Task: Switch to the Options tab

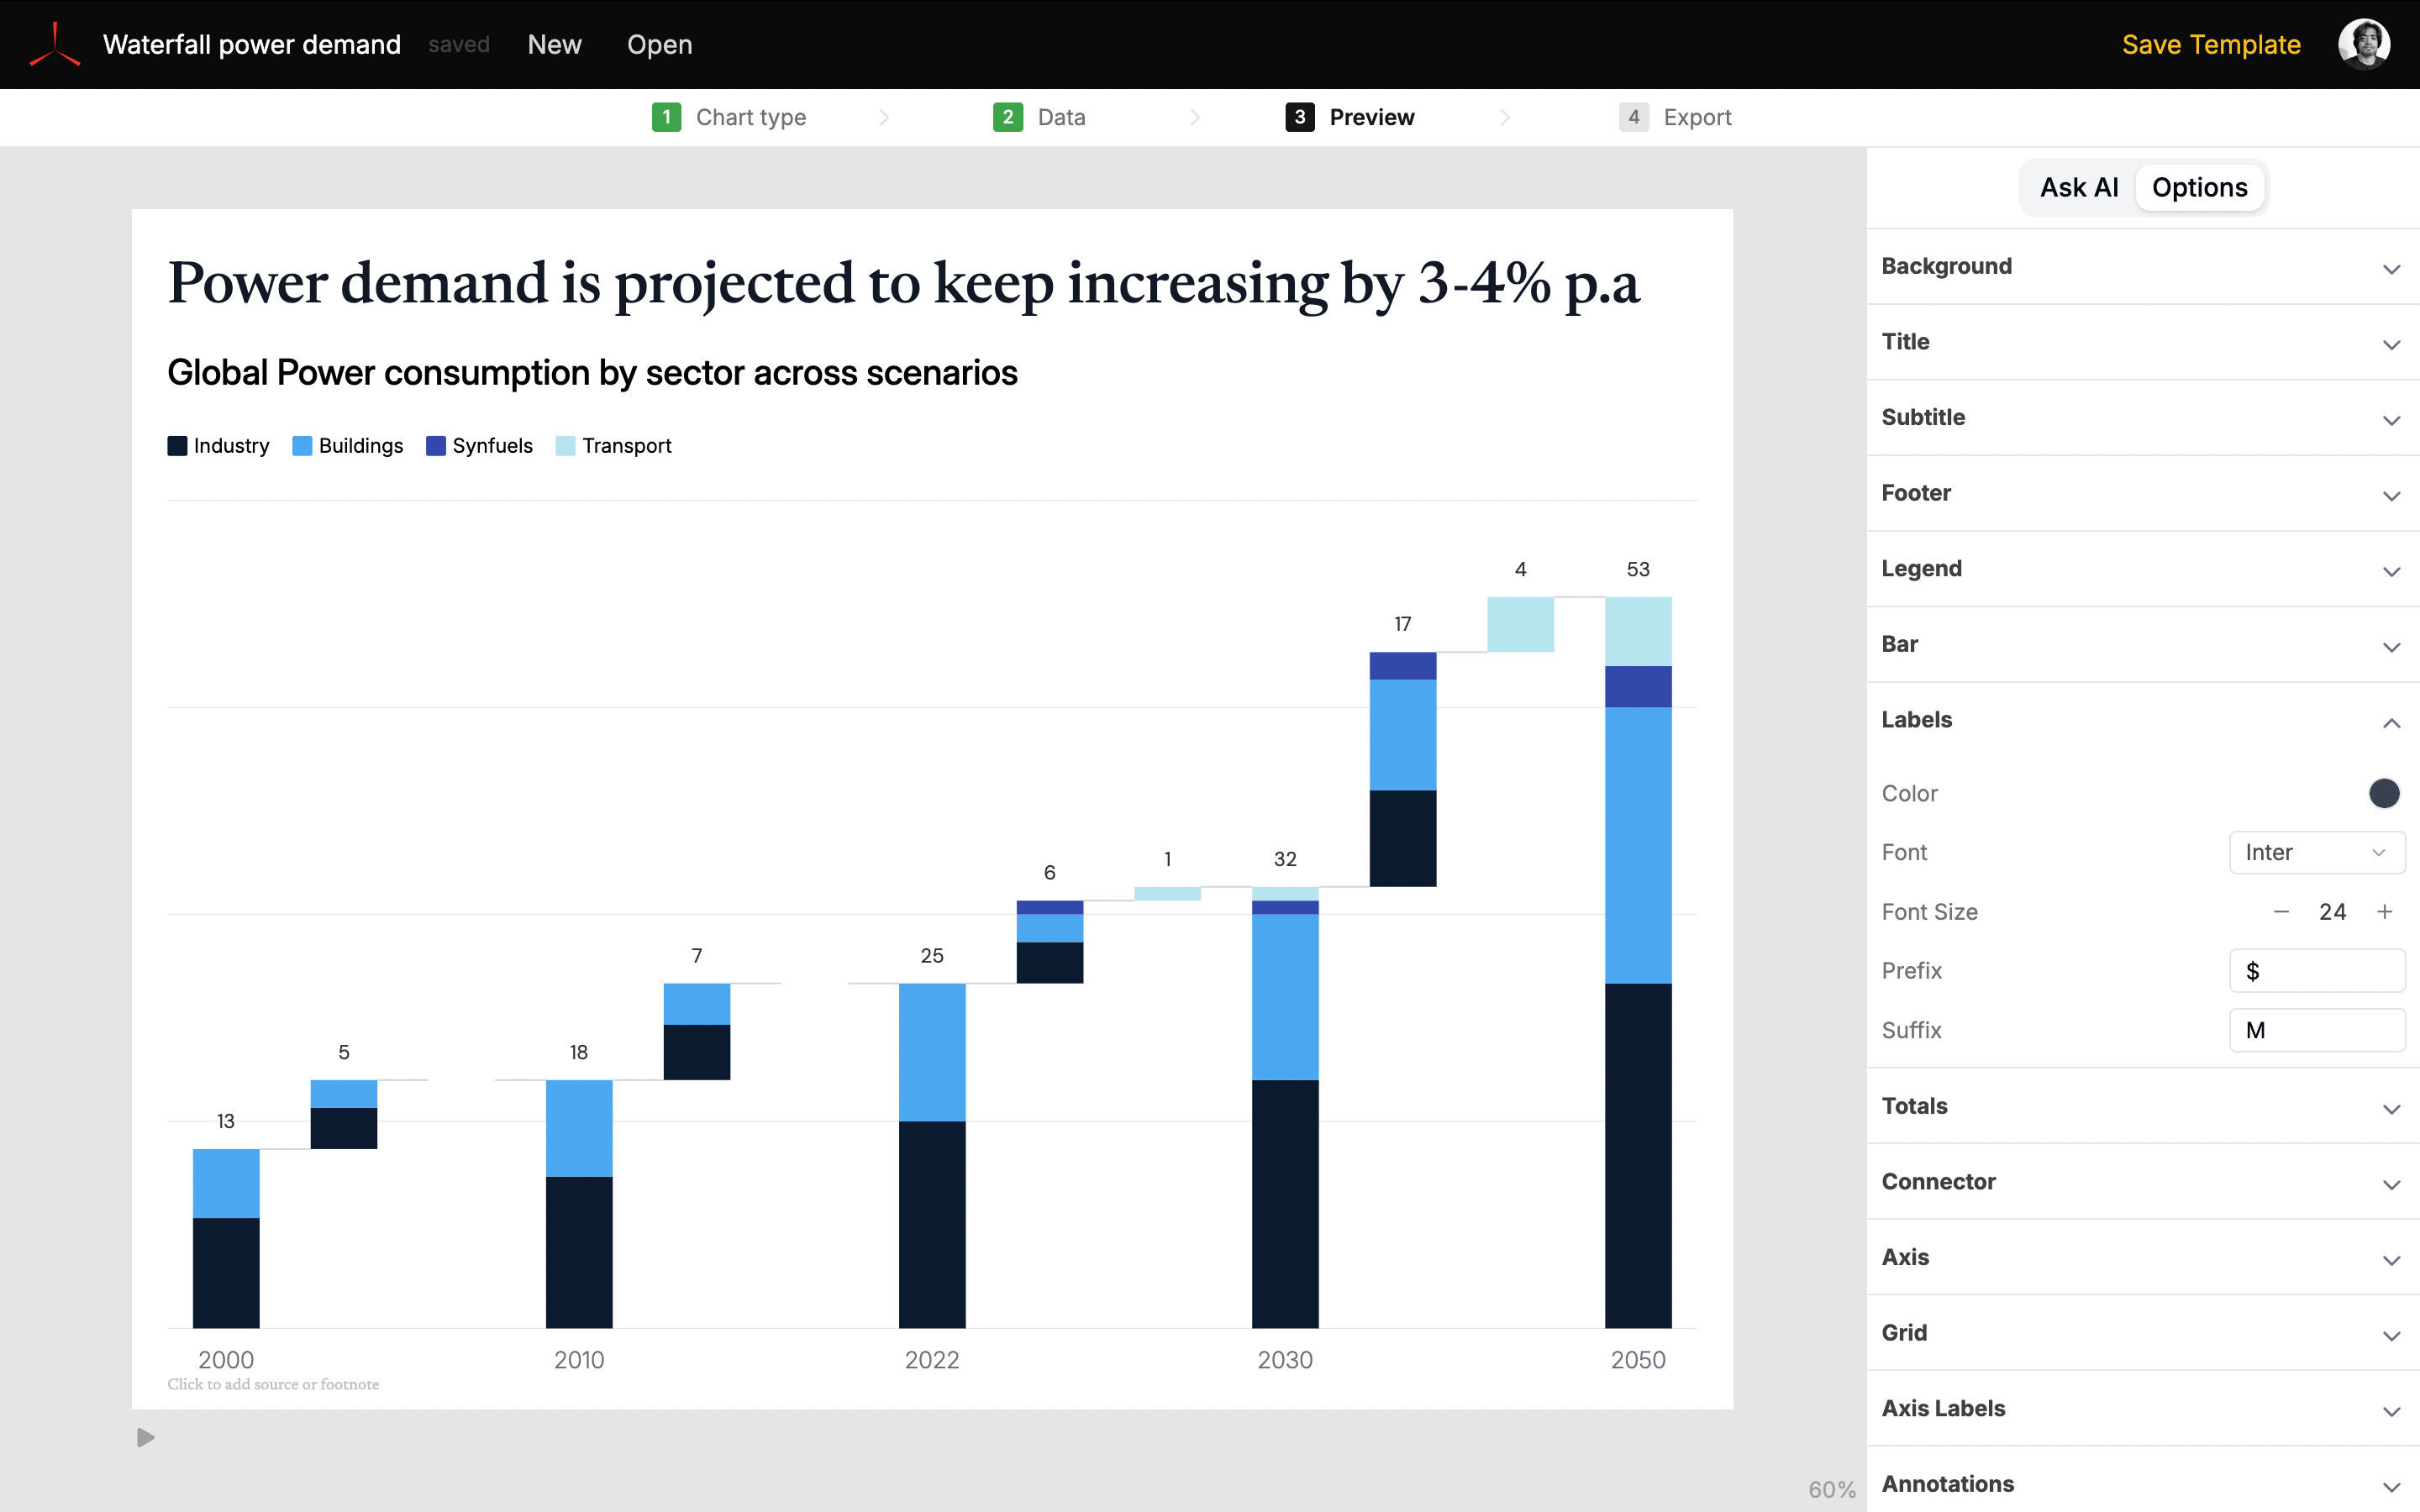Action: (2199, 187)
